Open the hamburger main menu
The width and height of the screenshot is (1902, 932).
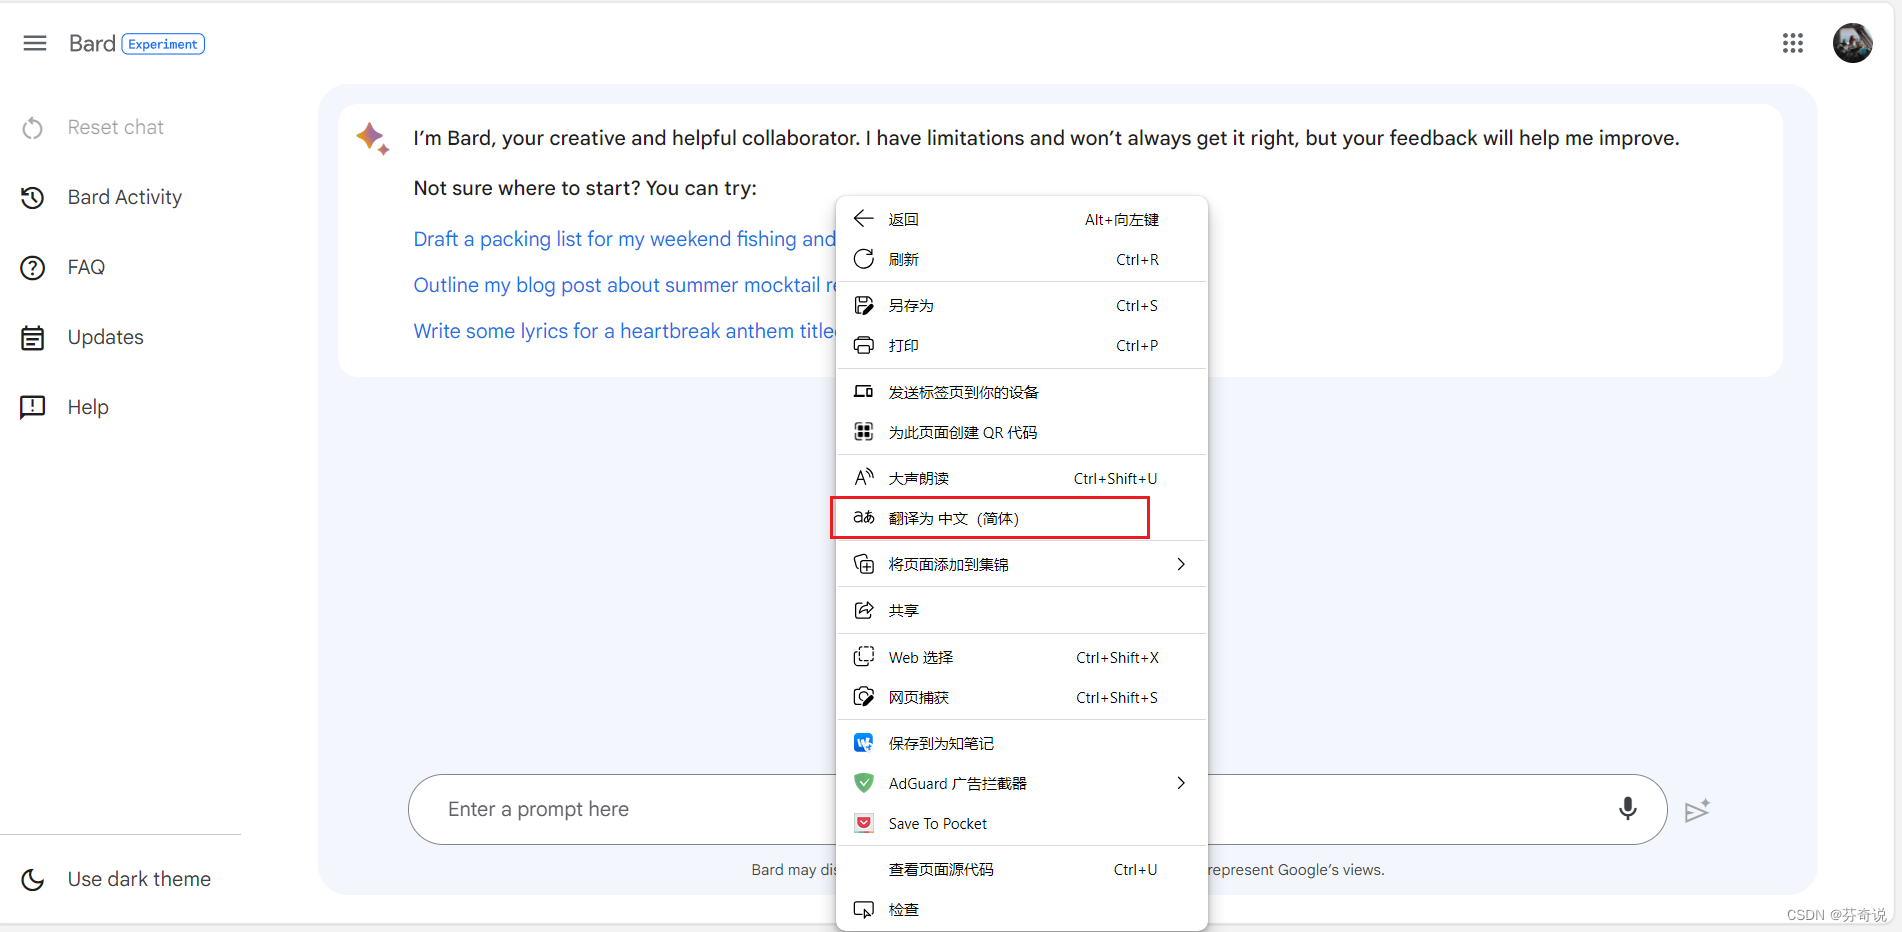point(35,43)
